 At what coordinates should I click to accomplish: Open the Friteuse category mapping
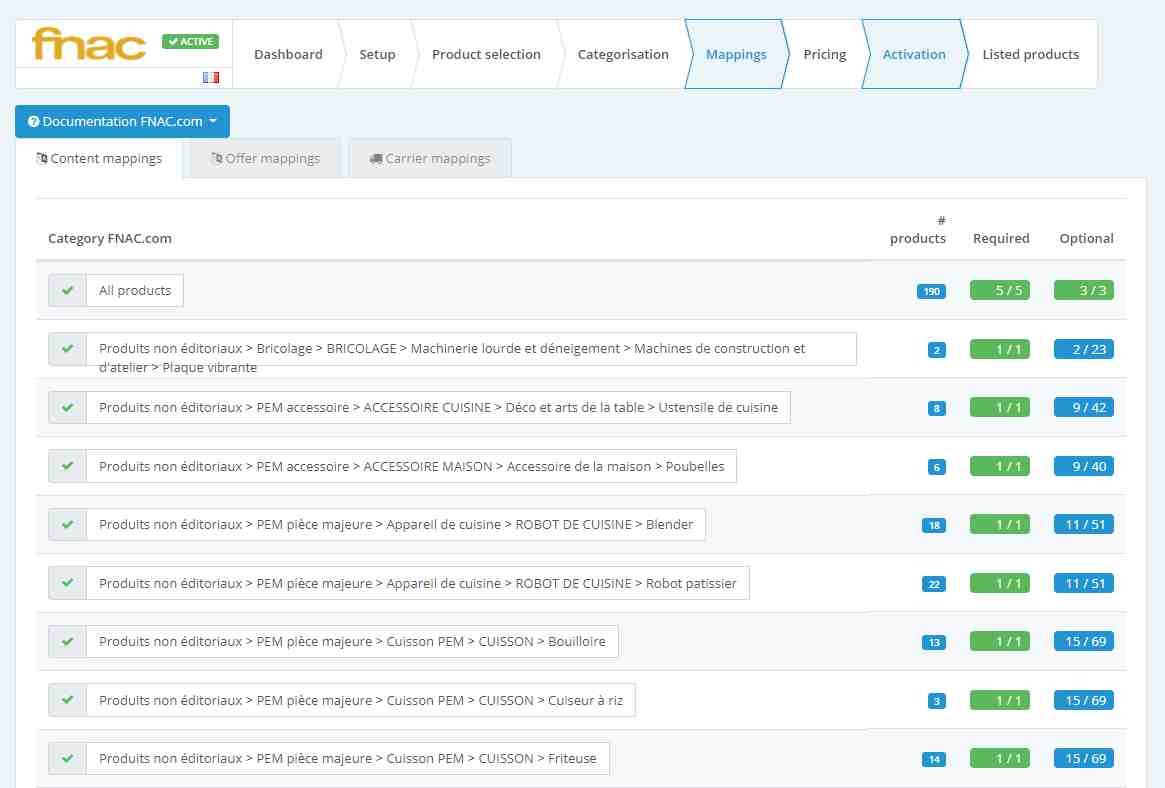348,758
